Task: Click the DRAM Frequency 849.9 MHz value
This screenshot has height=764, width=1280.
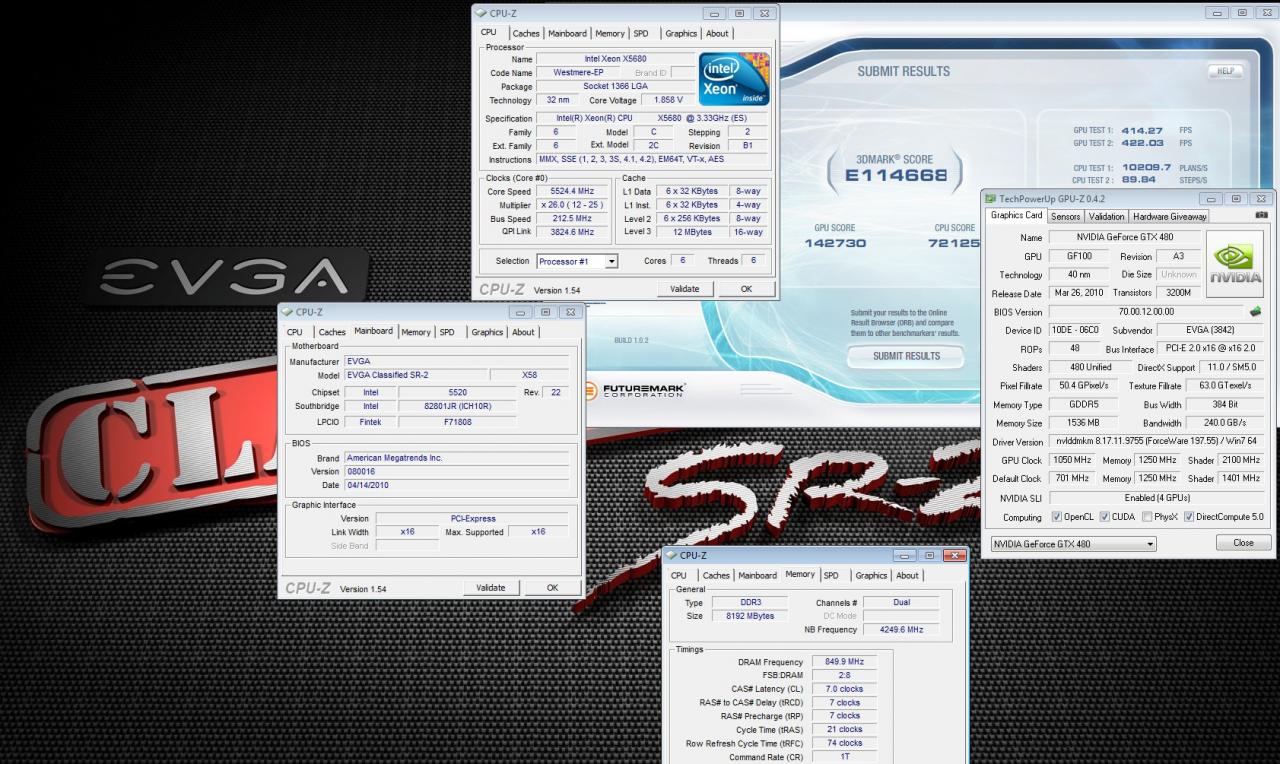Action: (843, 662)
